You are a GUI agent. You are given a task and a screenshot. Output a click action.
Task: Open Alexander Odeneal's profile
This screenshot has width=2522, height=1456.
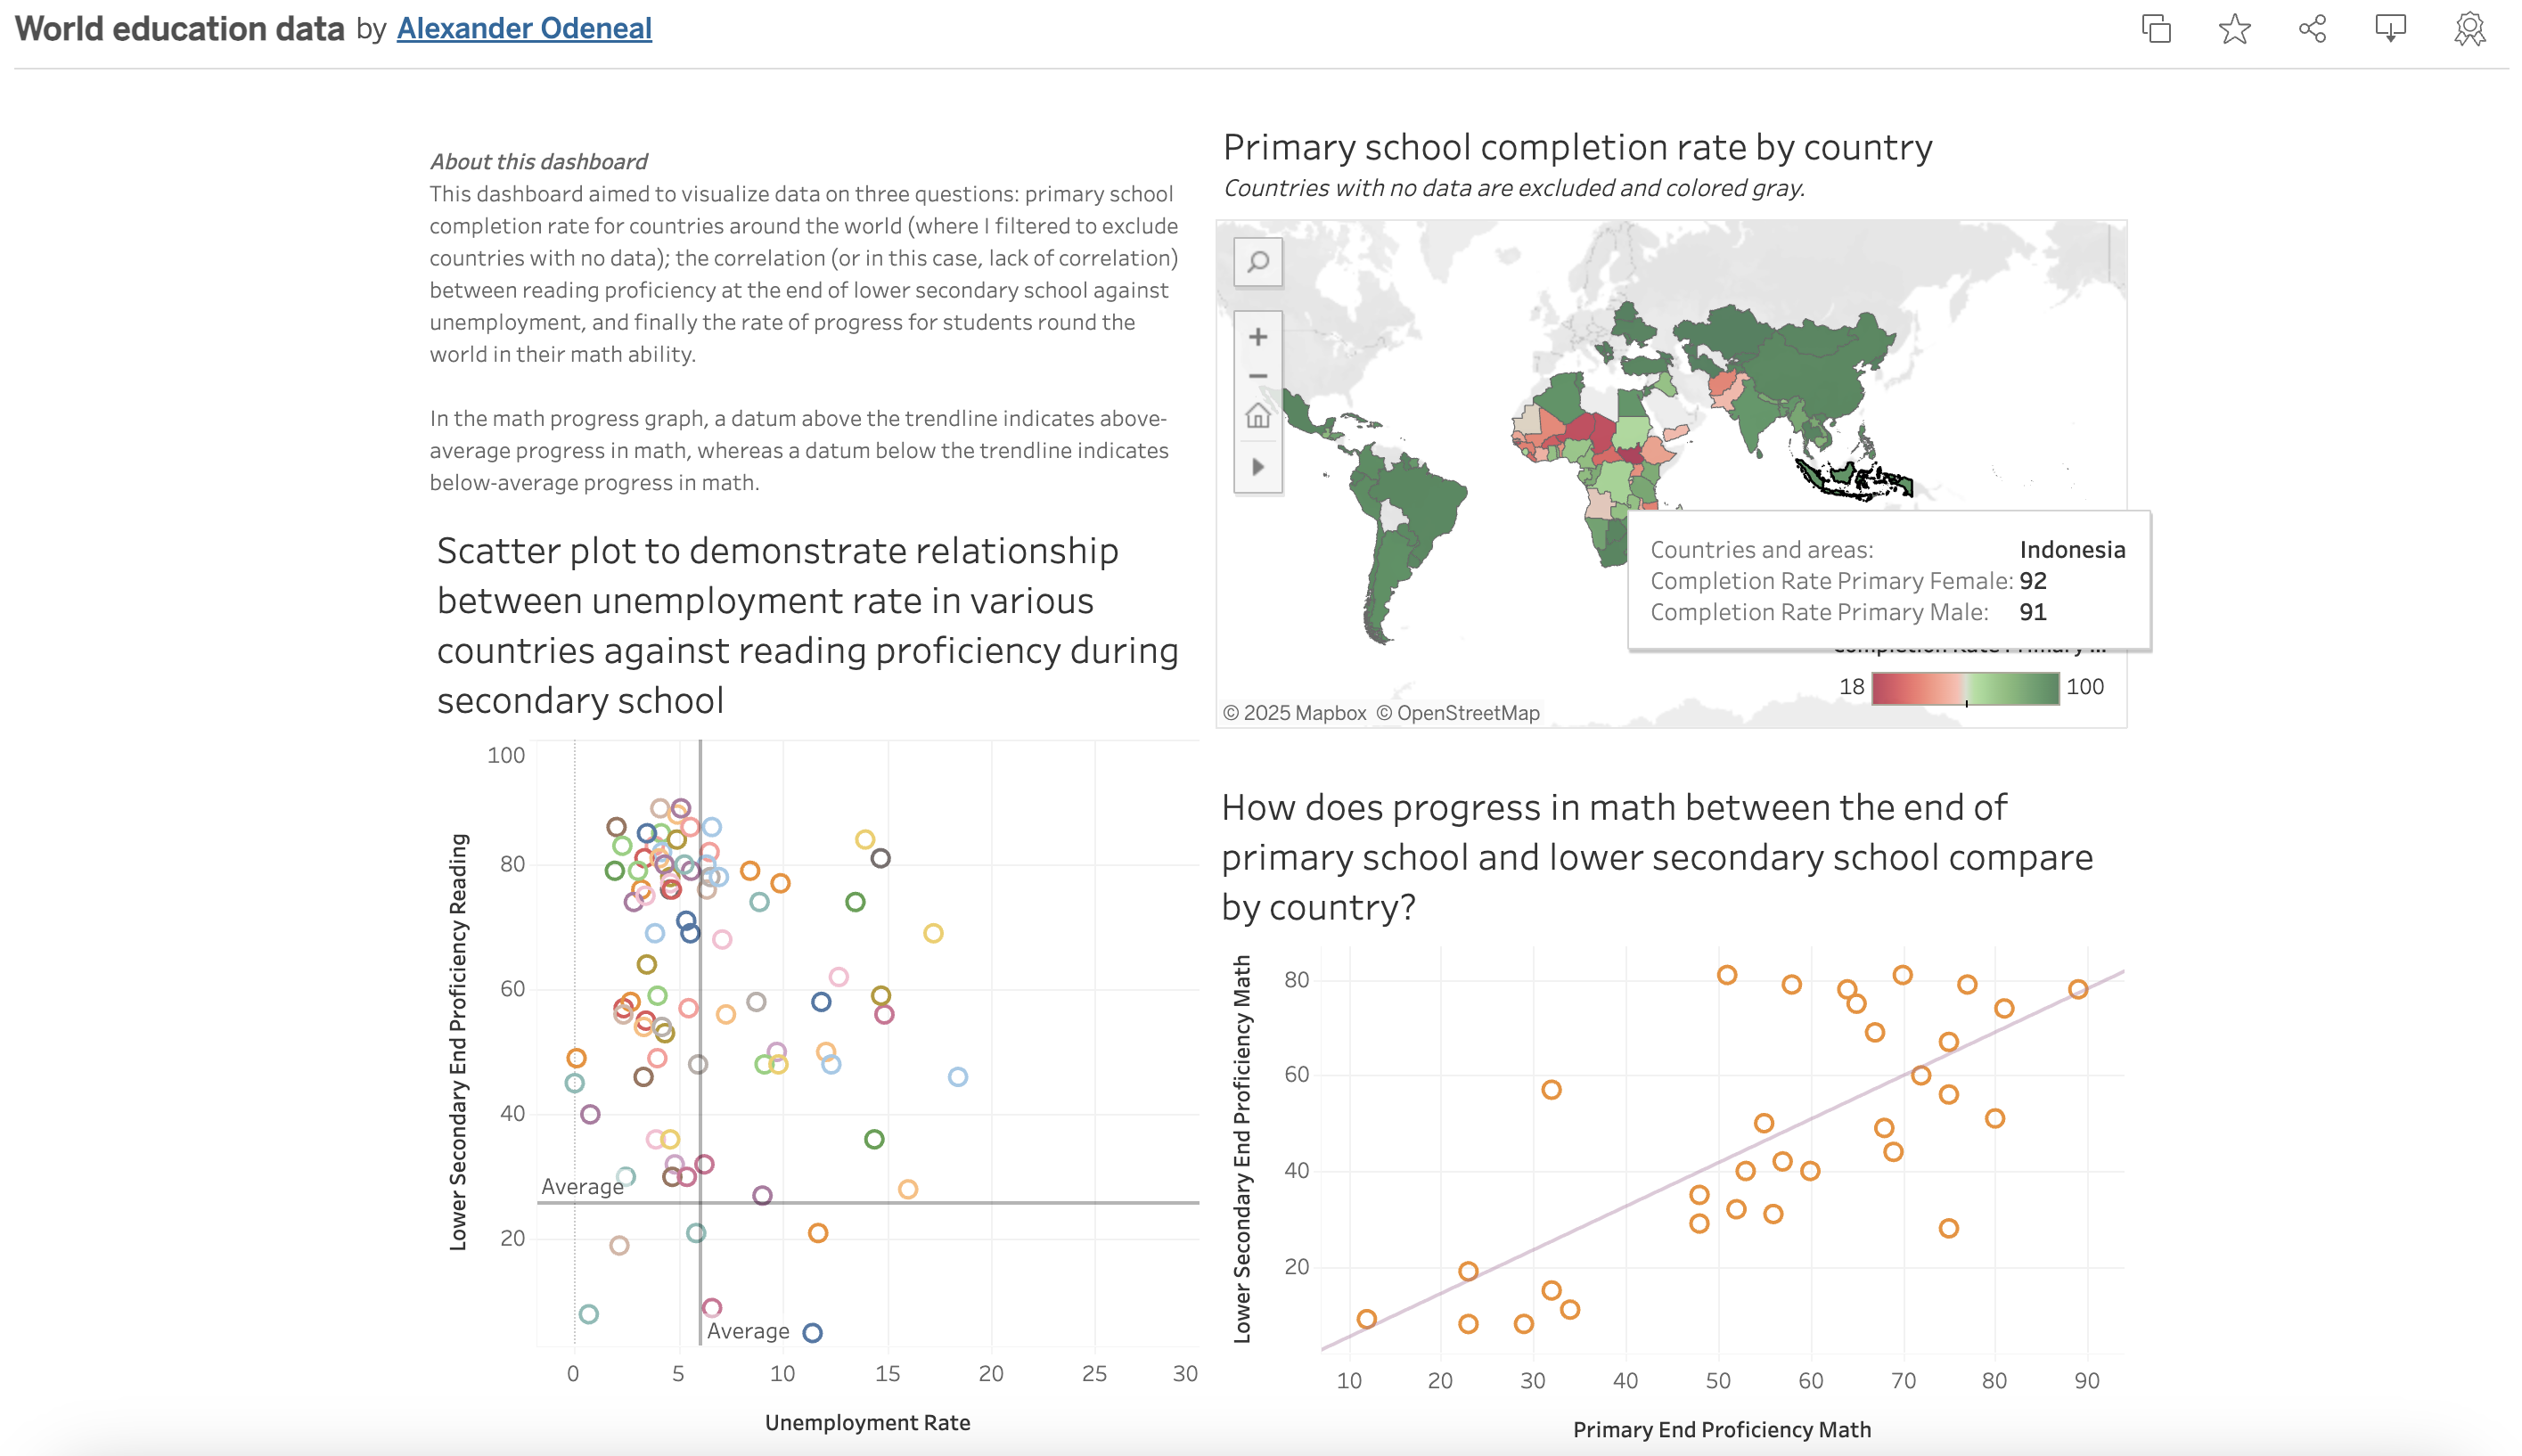[524, 27]
